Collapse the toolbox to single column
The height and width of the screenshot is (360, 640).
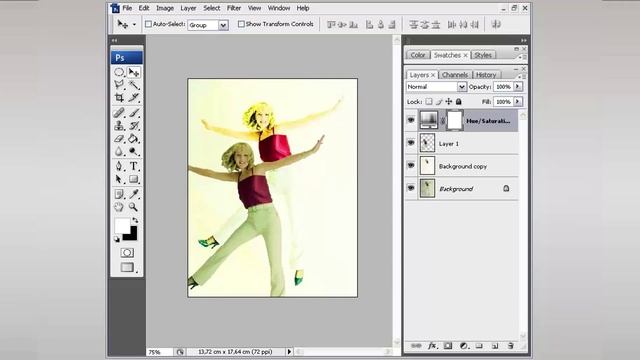[114, 40]
